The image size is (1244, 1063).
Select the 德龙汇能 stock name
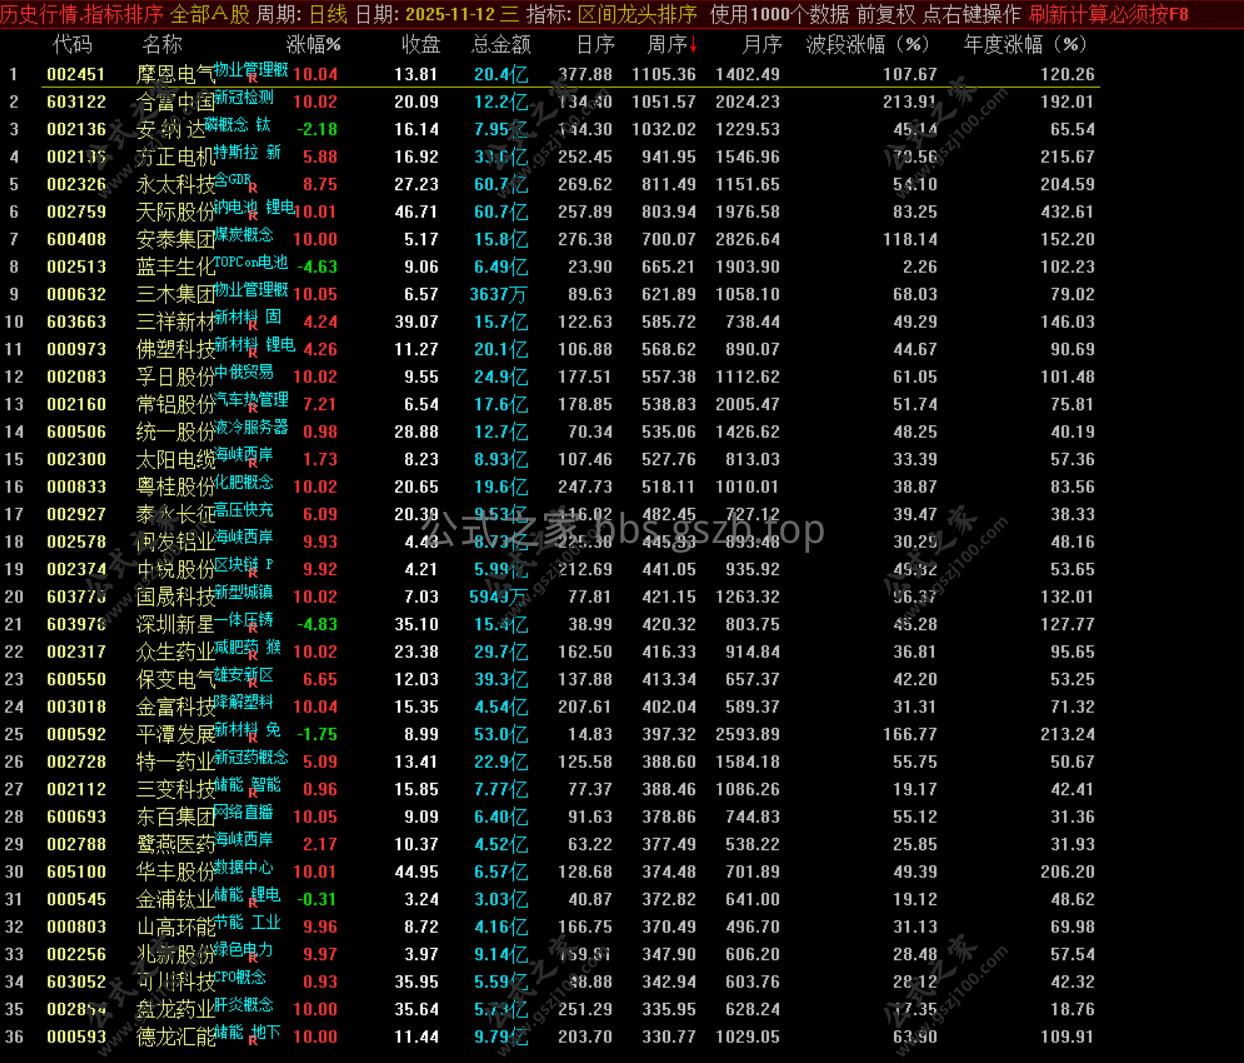(175, 1037)
